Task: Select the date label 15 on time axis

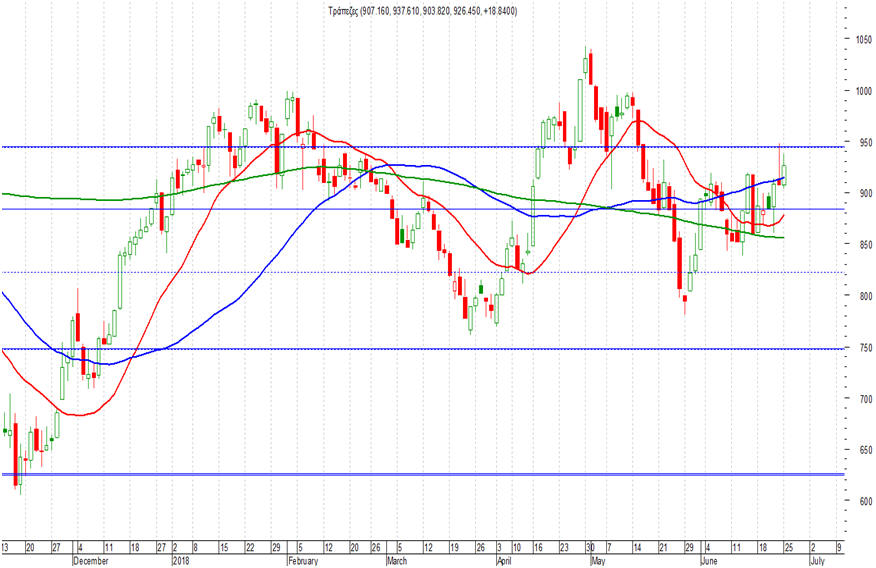Action: click(223, 547)
